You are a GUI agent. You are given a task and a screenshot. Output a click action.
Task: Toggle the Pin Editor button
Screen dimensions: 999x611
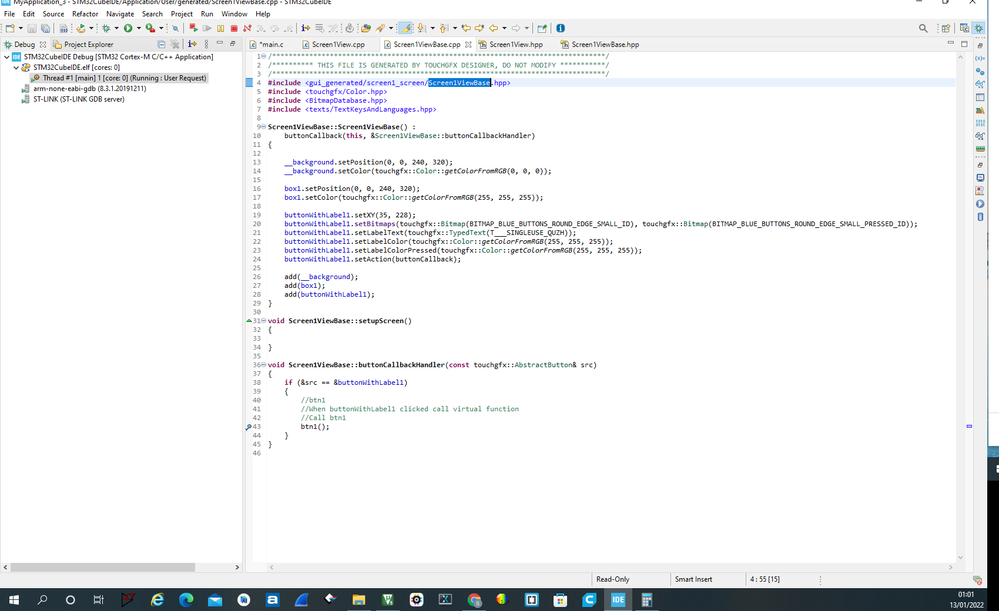[x=542, y=28]
